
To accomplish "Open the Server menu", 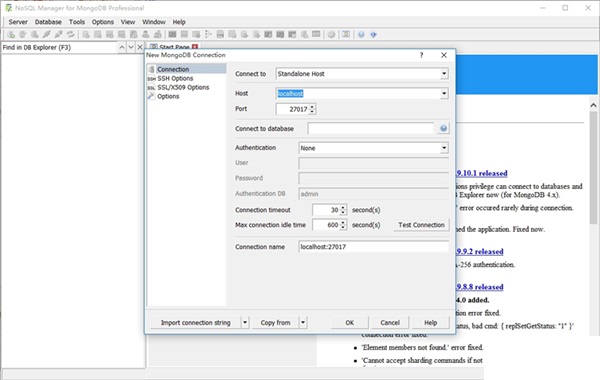I will (18, 22).
